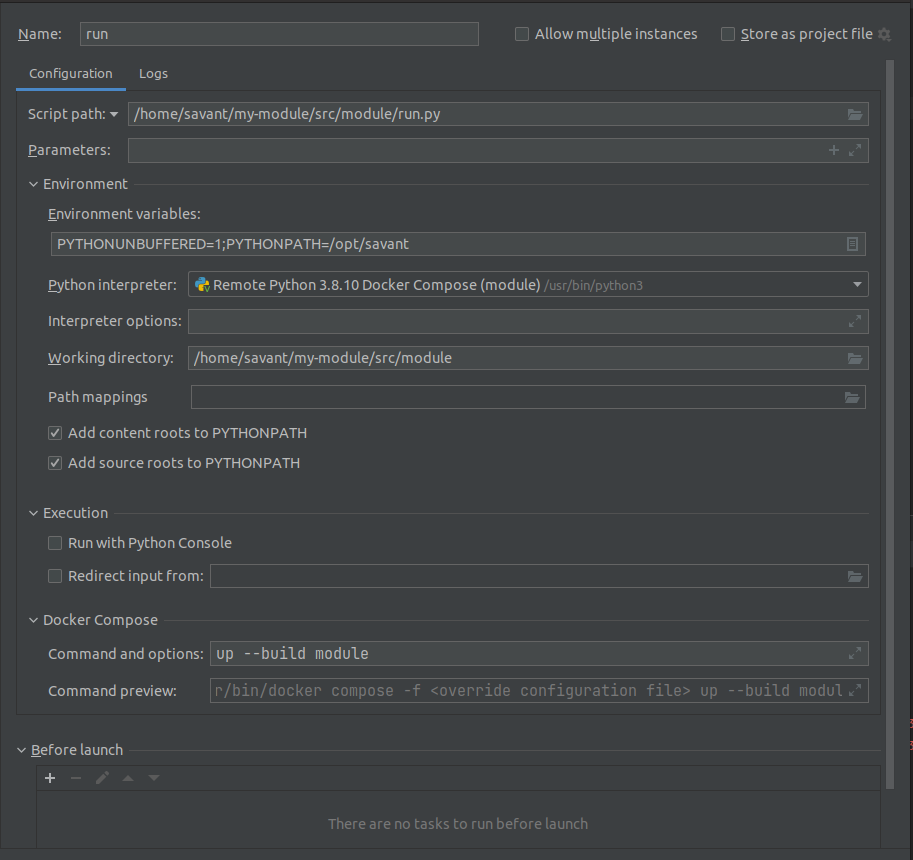Click add task plus icon in Before launch
The width and height of the screenshot is (913, 860).
(50, 778)
